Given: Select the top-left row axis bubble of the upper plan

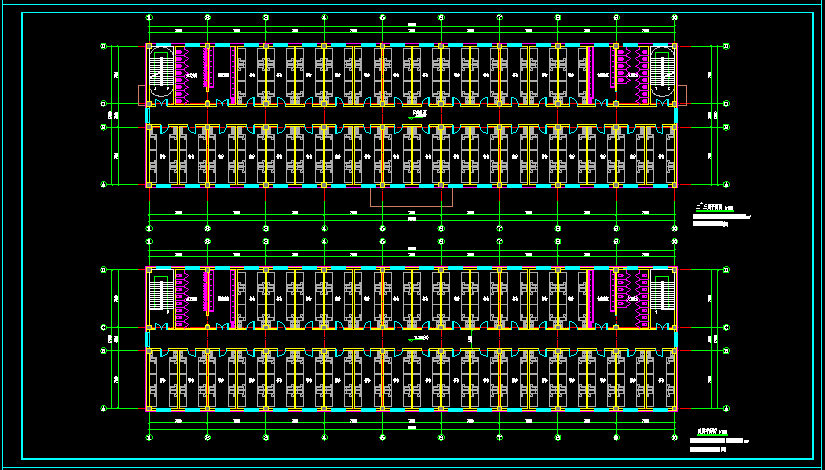Looking at the screenshot, I should 103,46.
